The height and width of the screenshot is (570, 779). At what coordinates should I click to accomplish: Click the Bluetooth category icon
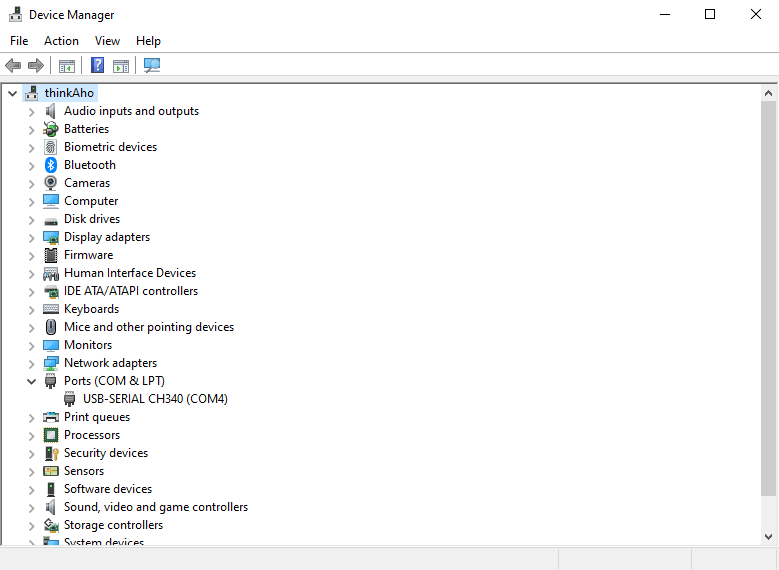pos(51,165)
